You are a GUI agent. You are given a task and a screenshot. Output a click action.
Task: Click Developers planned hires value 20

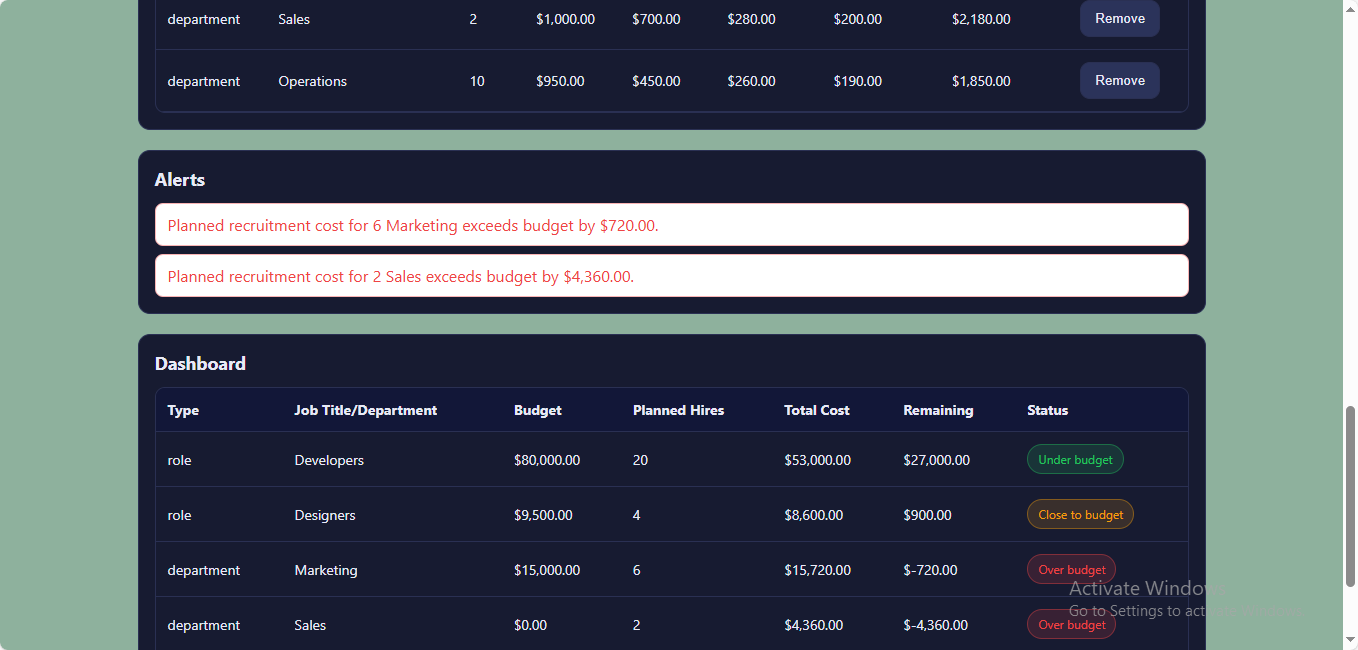(x=640, y=460)
